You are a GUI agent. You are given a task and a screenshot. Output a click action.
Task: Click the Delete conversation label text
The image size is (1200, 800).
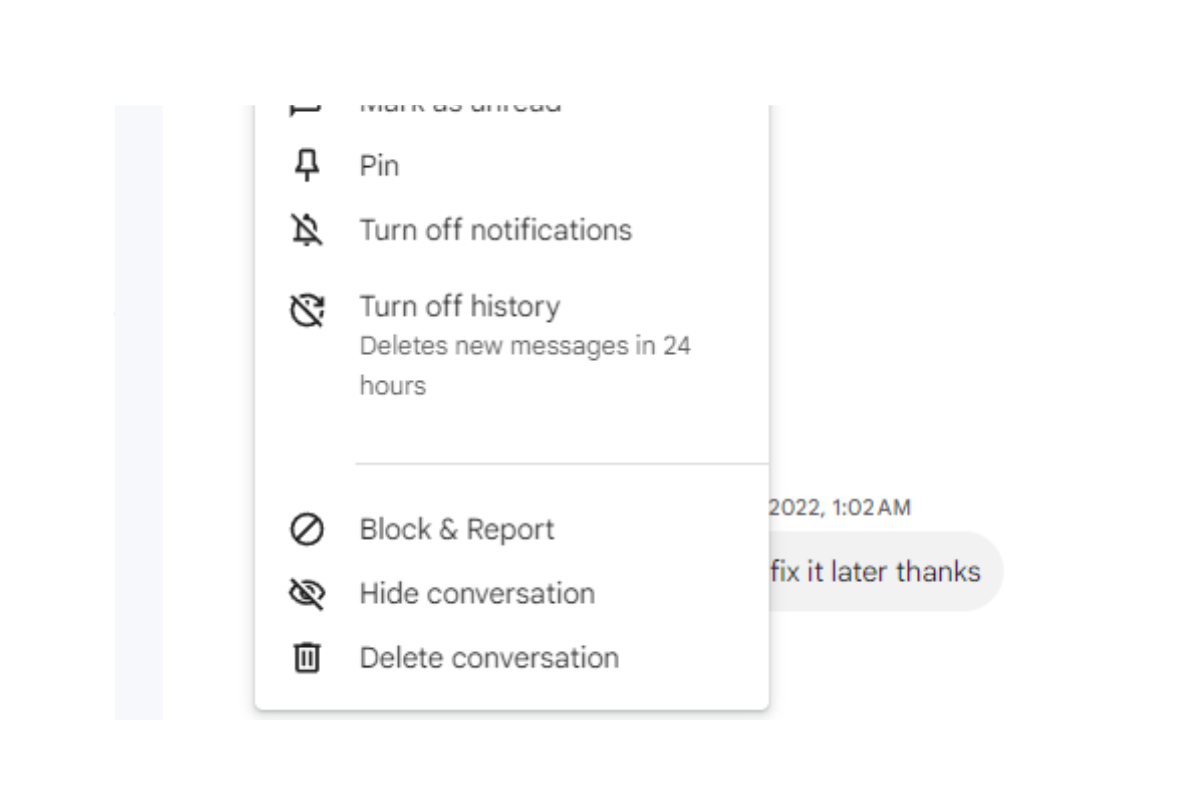(x=489, y=657)
